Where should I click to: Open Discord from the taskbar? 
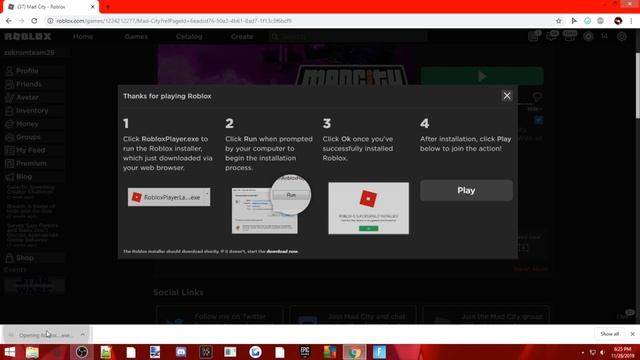181,352
